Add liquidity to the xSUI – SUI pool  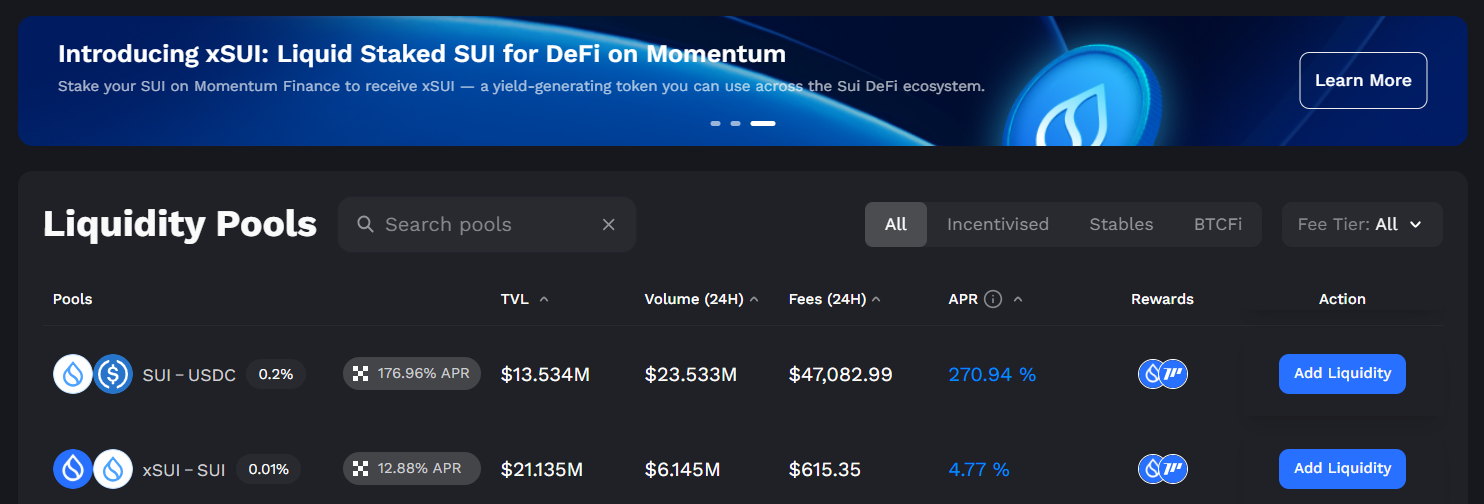pyautogui.click(x=1342, y=469)
